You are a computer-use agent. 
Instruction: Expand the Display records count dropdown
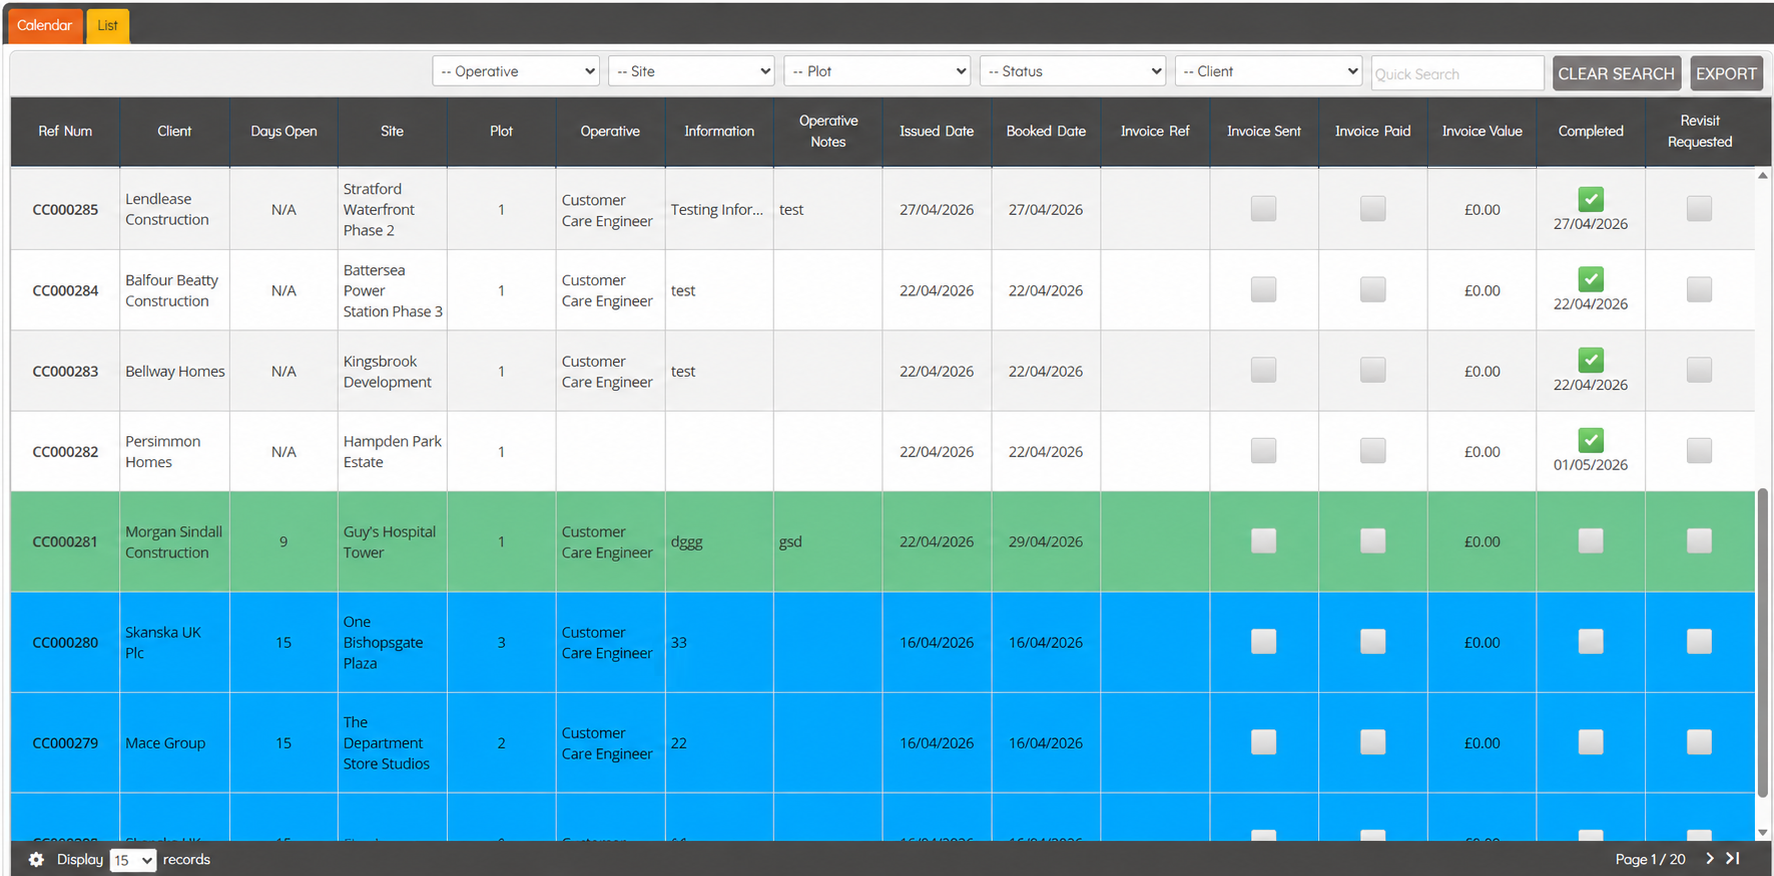coord(133,860)
